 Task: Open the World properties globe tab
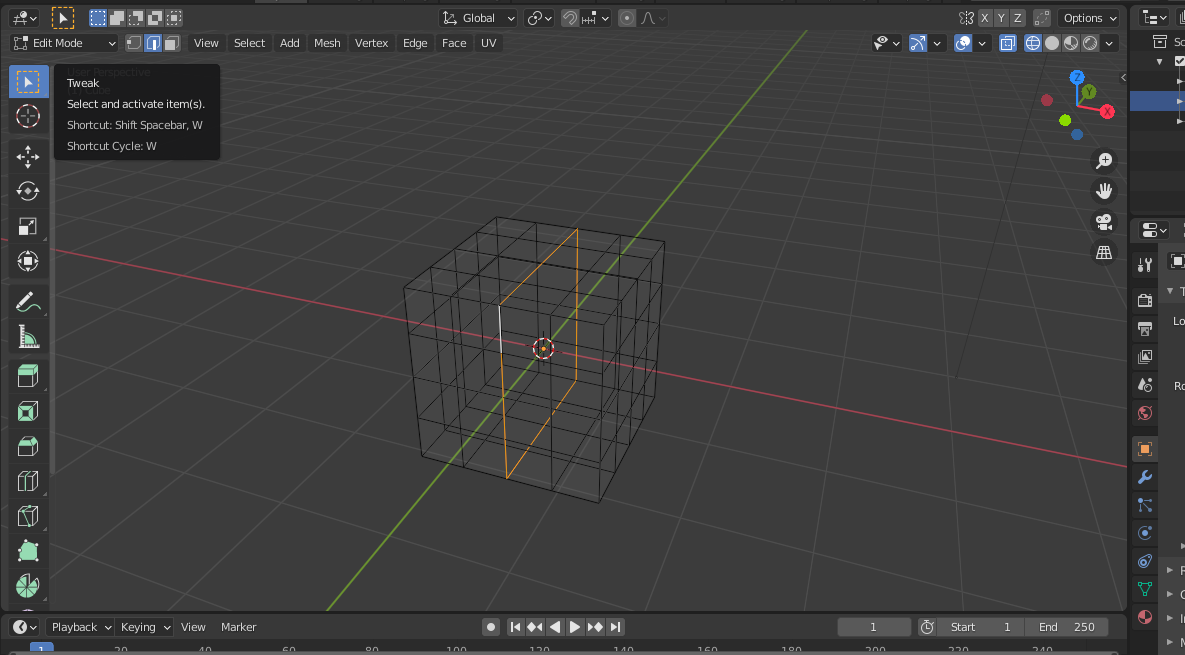coord(1145,413)
